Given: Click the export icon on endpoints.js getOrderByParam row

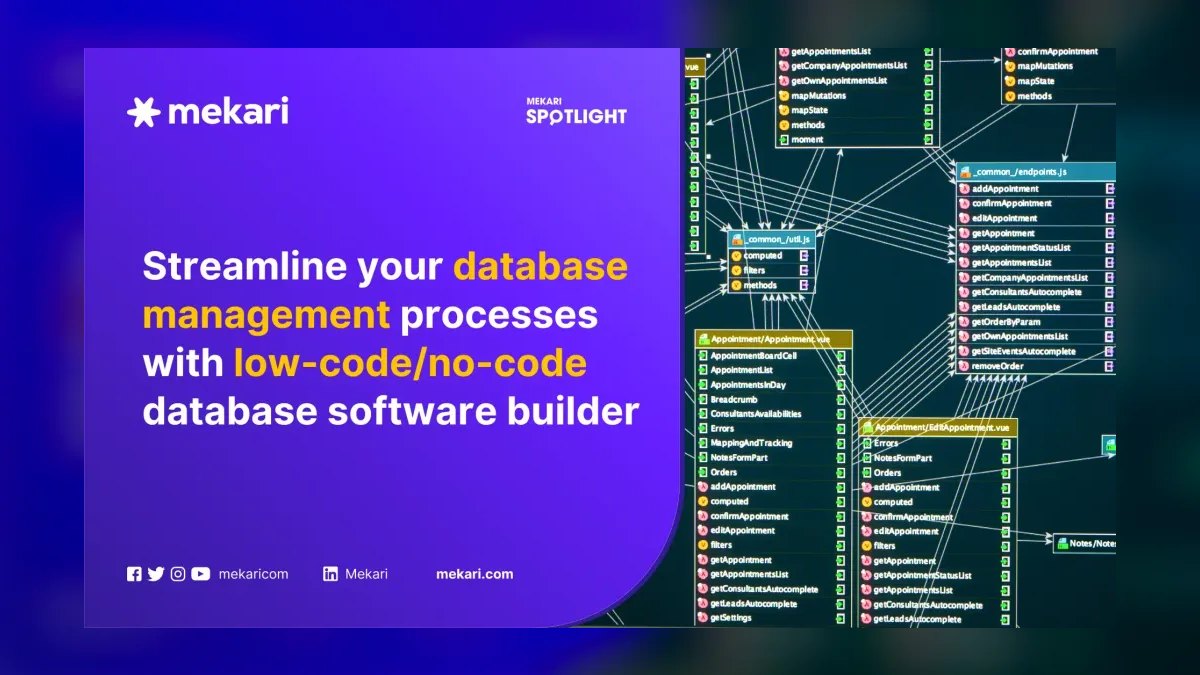Looking at the screenshot, I should click(x=1110, y=322).
